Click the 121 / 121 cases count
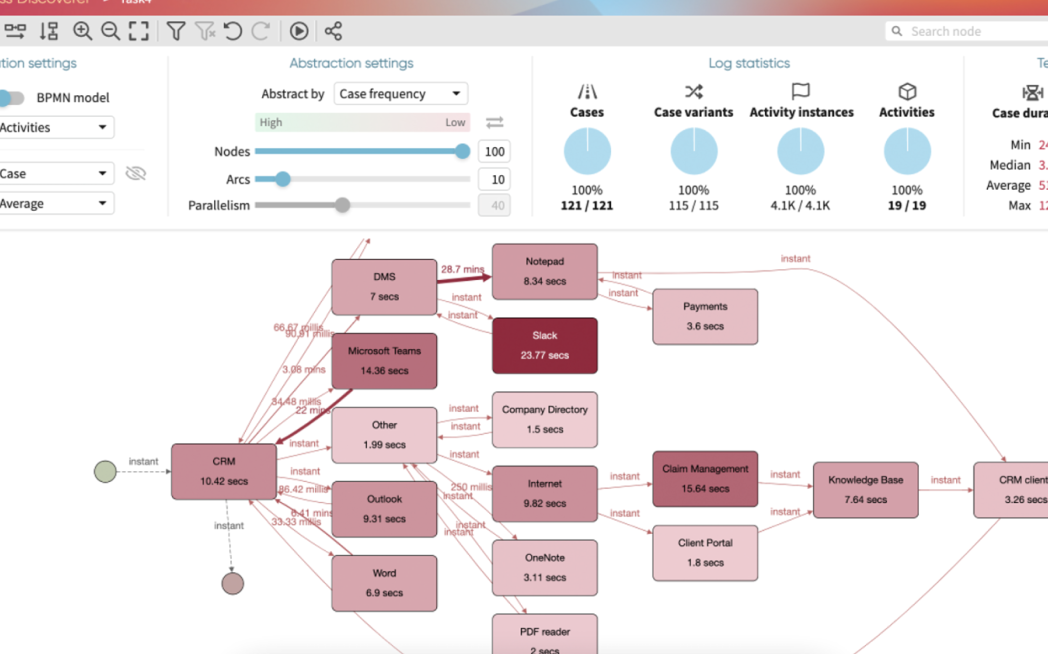Viewport: 1048px width, 654px height. tap(587, 206)
